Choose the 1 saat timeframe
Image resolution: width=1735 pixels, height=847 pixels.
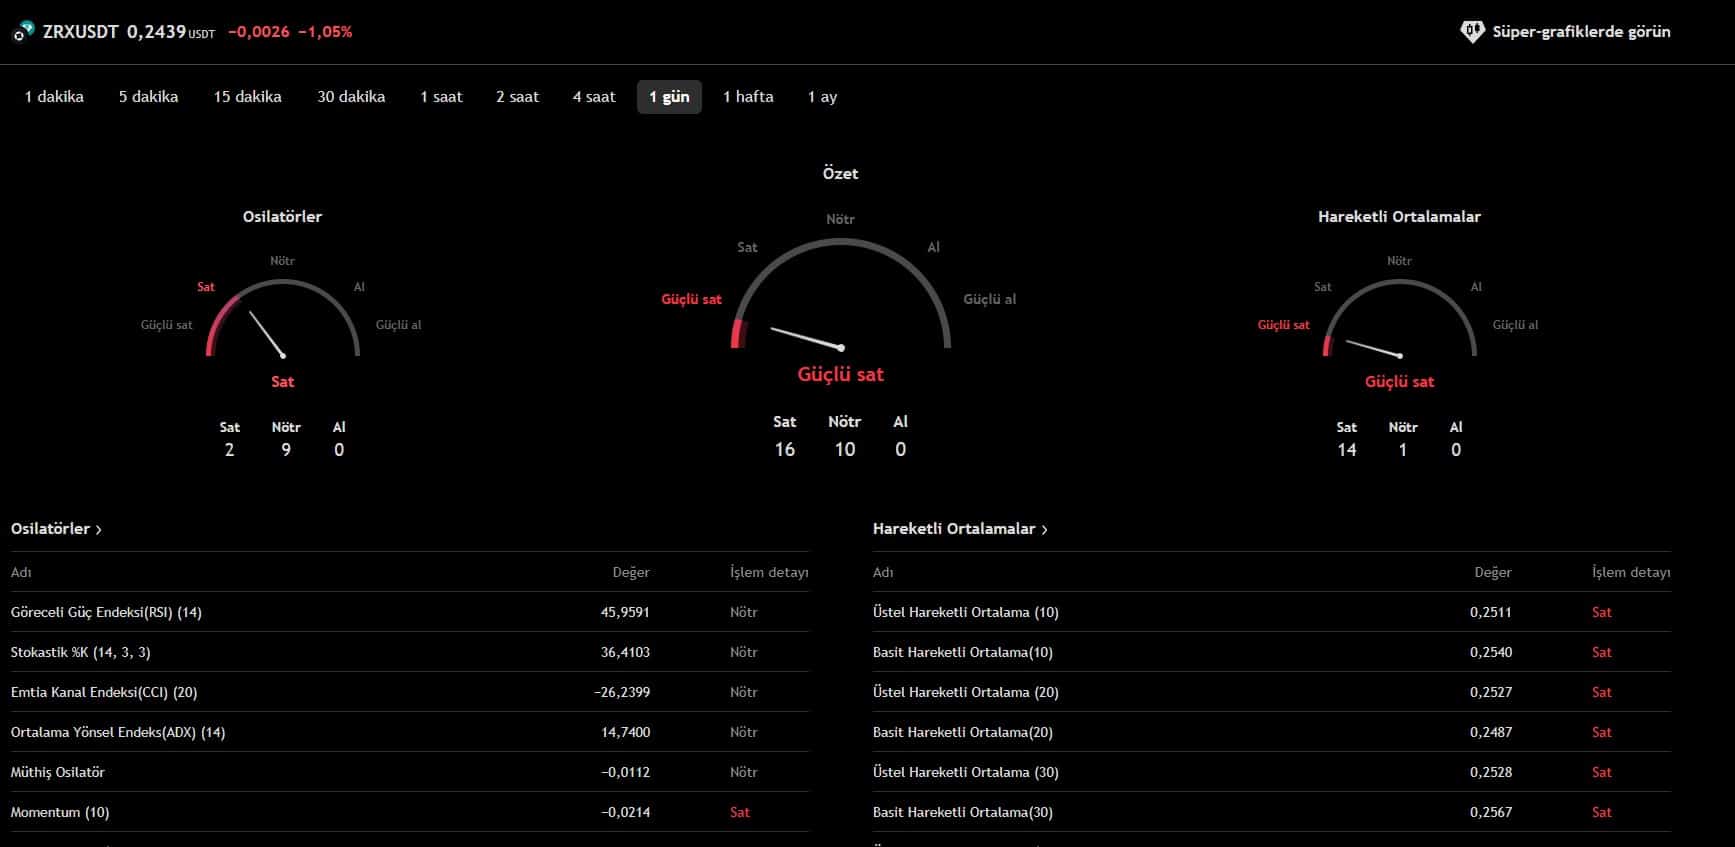point(441,97)
